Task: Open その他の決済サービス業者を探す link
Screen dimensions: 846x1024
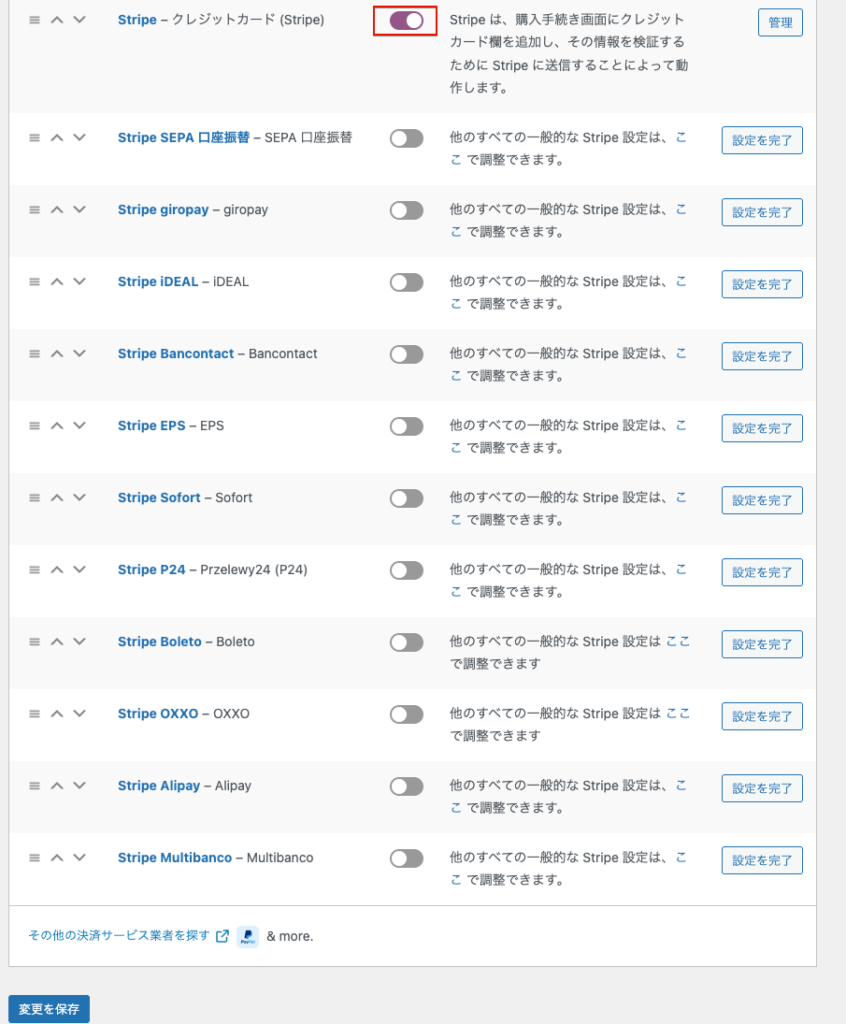Action: (x=119, y=936)
